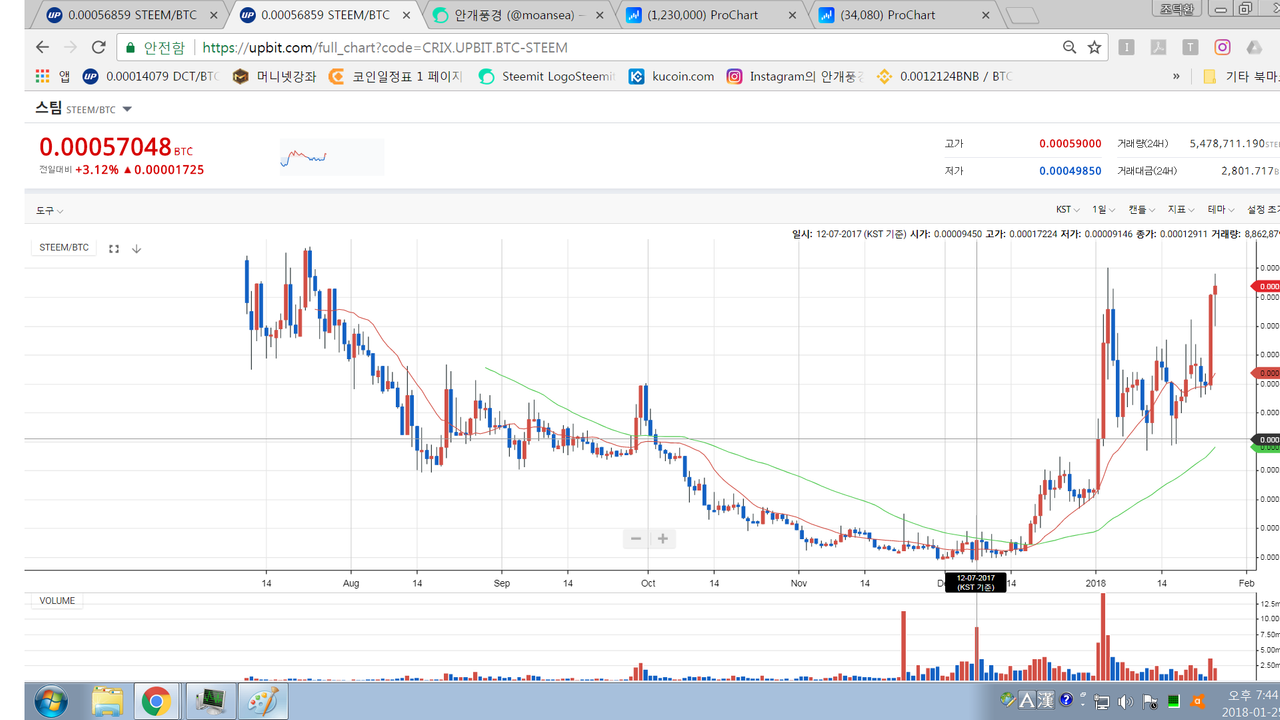1280x720 pixels.
Task: Open the Instagram의 안개풍경 bookmark
Action: pyautogui.click(x=796, y=76)
